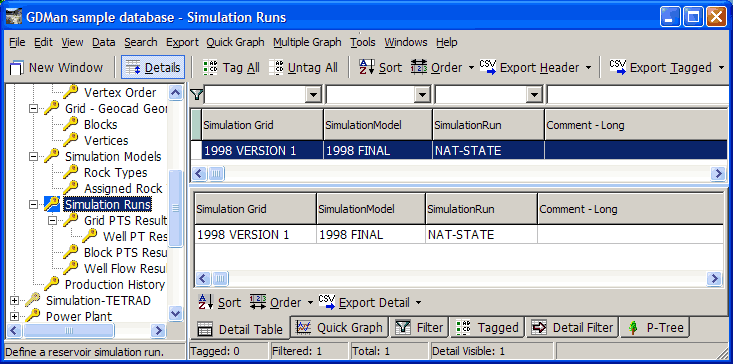Open the SimulationModel filter combo dropdown
Viewport: 733px width, 364px height.
tap(423, 95)
